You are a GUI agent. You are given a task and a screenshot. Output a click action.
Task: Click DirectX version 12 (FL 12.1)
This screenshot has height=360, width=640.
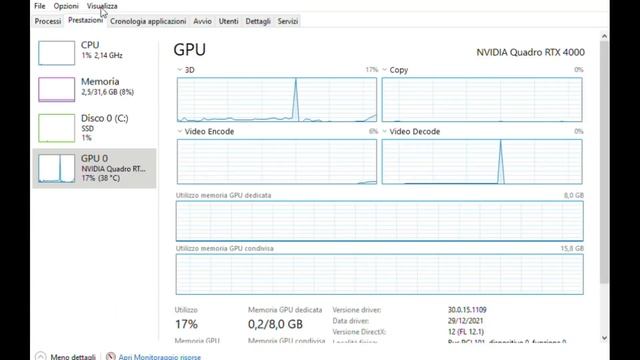(x=466, y=332)
